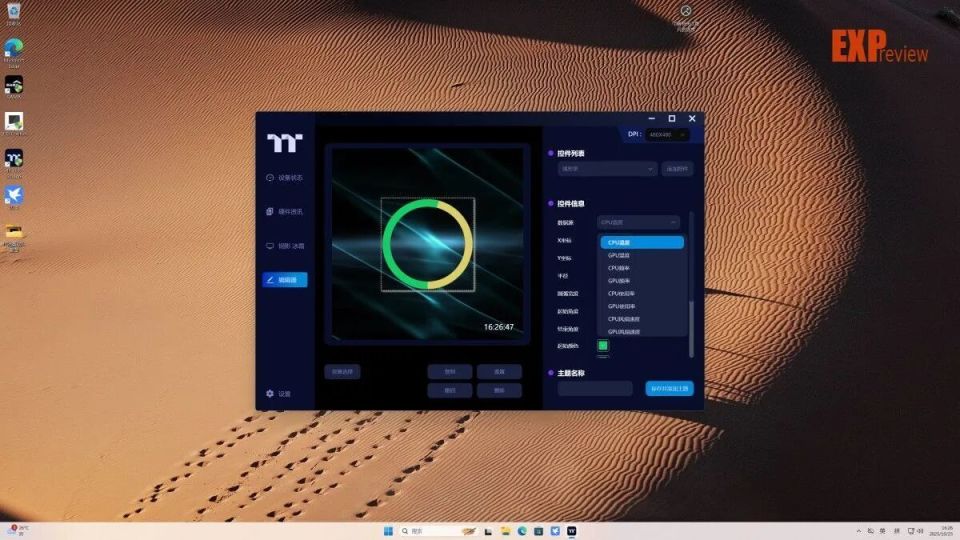
Task: Choose the GPU frequency option
Action: tap(642, 281)
